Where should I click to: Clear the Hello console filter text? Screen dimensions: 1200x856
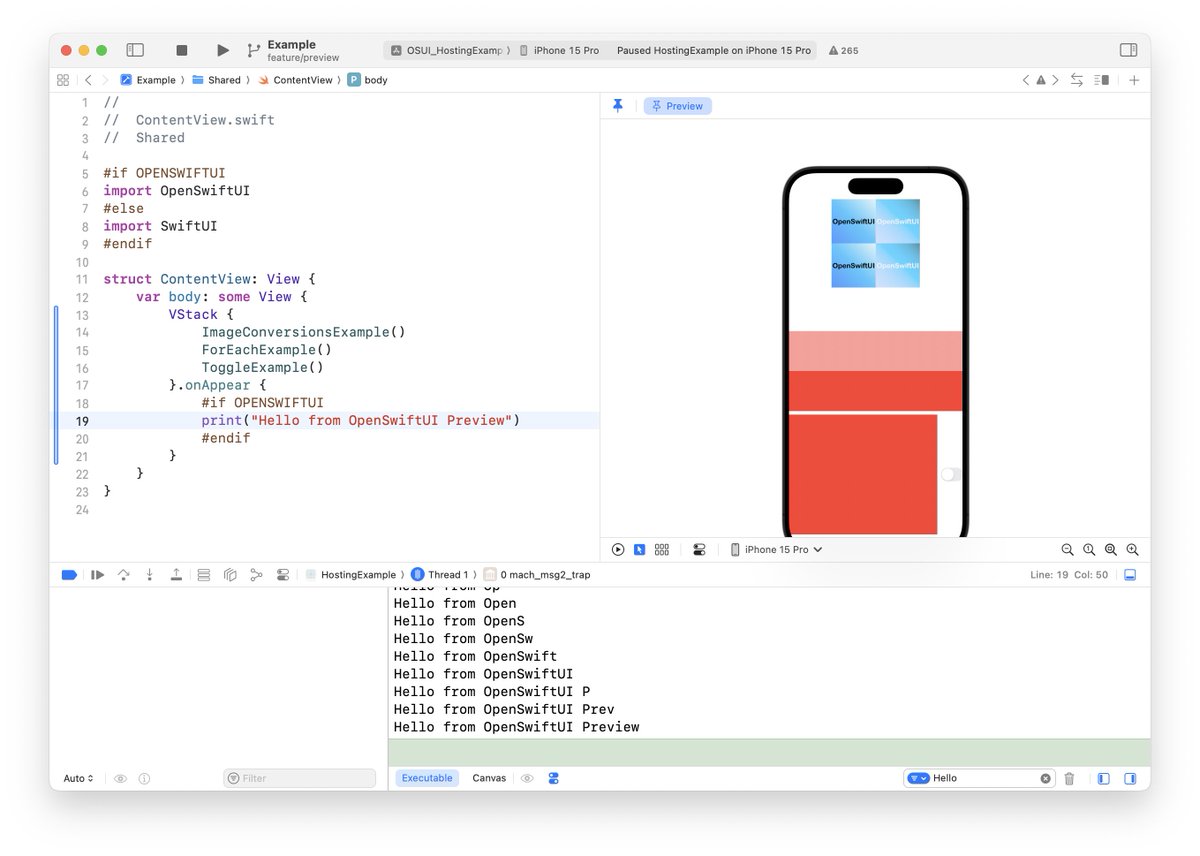pyautogui.click(x=1045, y=778)
